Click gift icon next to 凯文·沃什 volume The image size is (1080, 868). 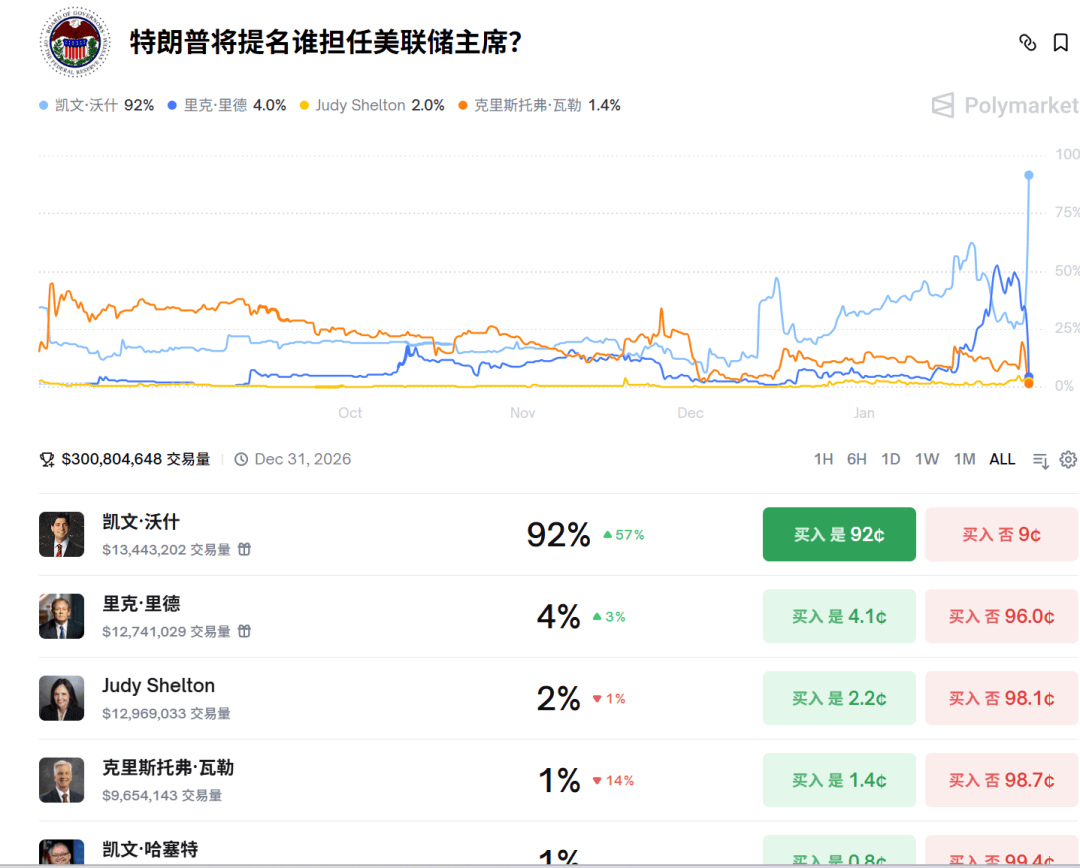pos(244,549)
